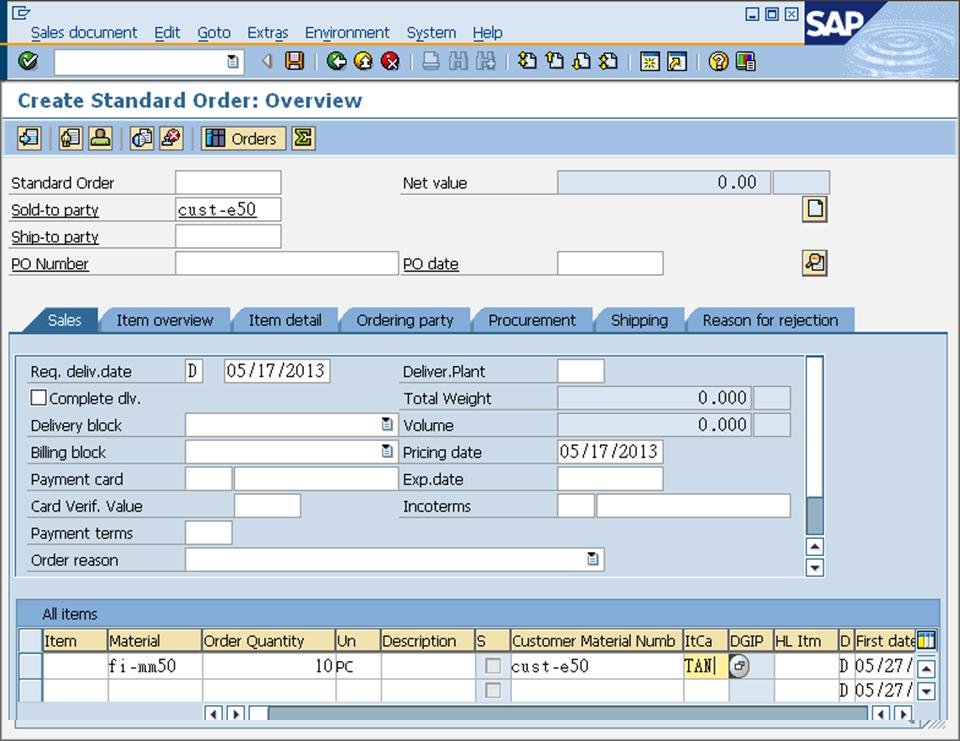The image size is (960, 741).
Task: Click the Sales panel scroll up arrow
Action: [x=814, y=546]
